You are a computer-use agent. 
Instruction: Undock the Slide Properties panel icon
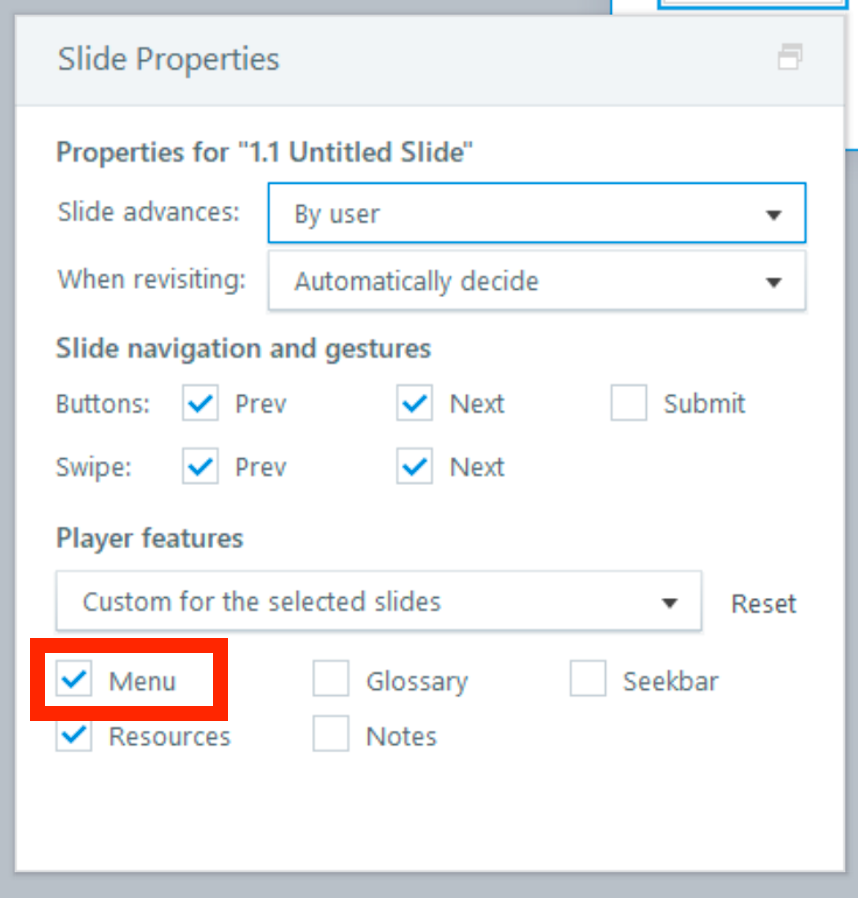coord(790,57)
